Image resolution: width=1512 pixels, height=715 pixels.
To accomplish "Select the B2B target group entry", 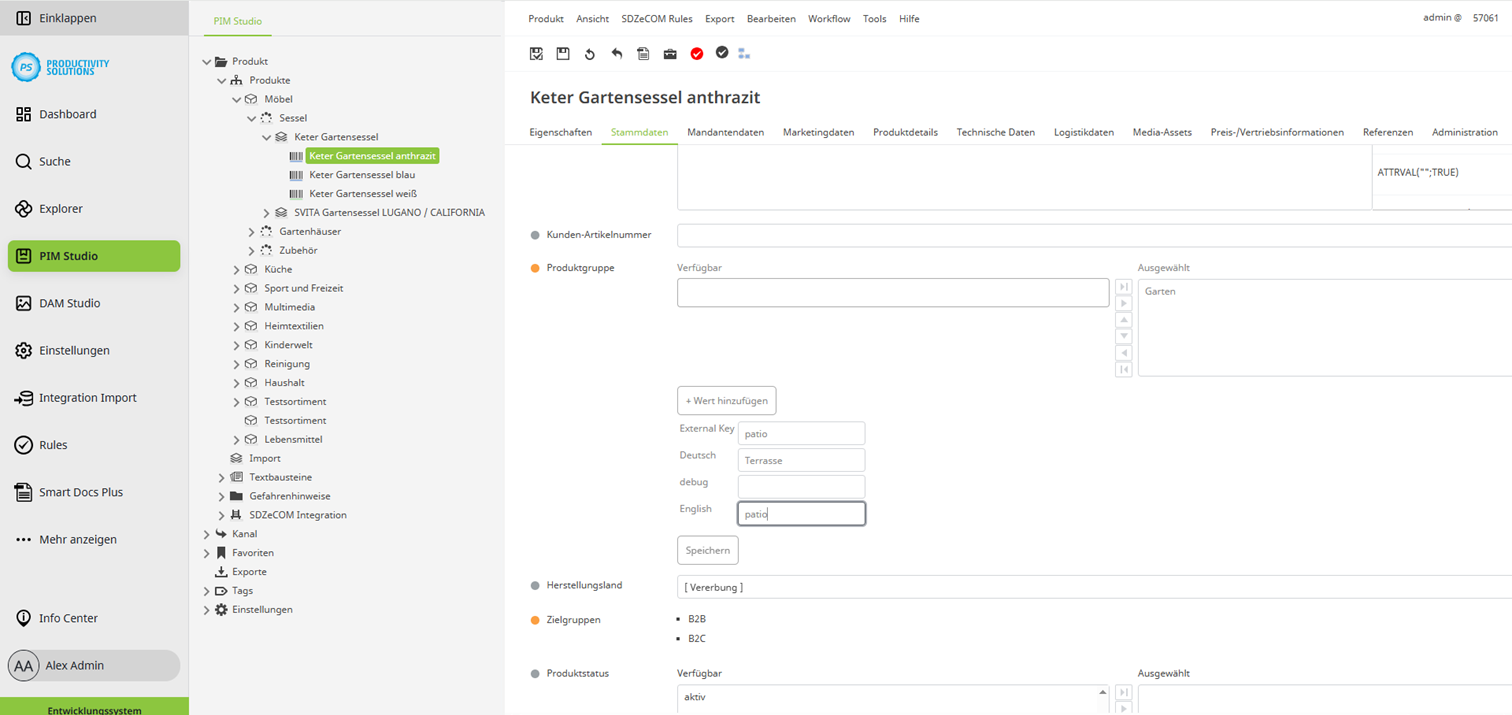I will pyautogui.click(x=696, y=619).
